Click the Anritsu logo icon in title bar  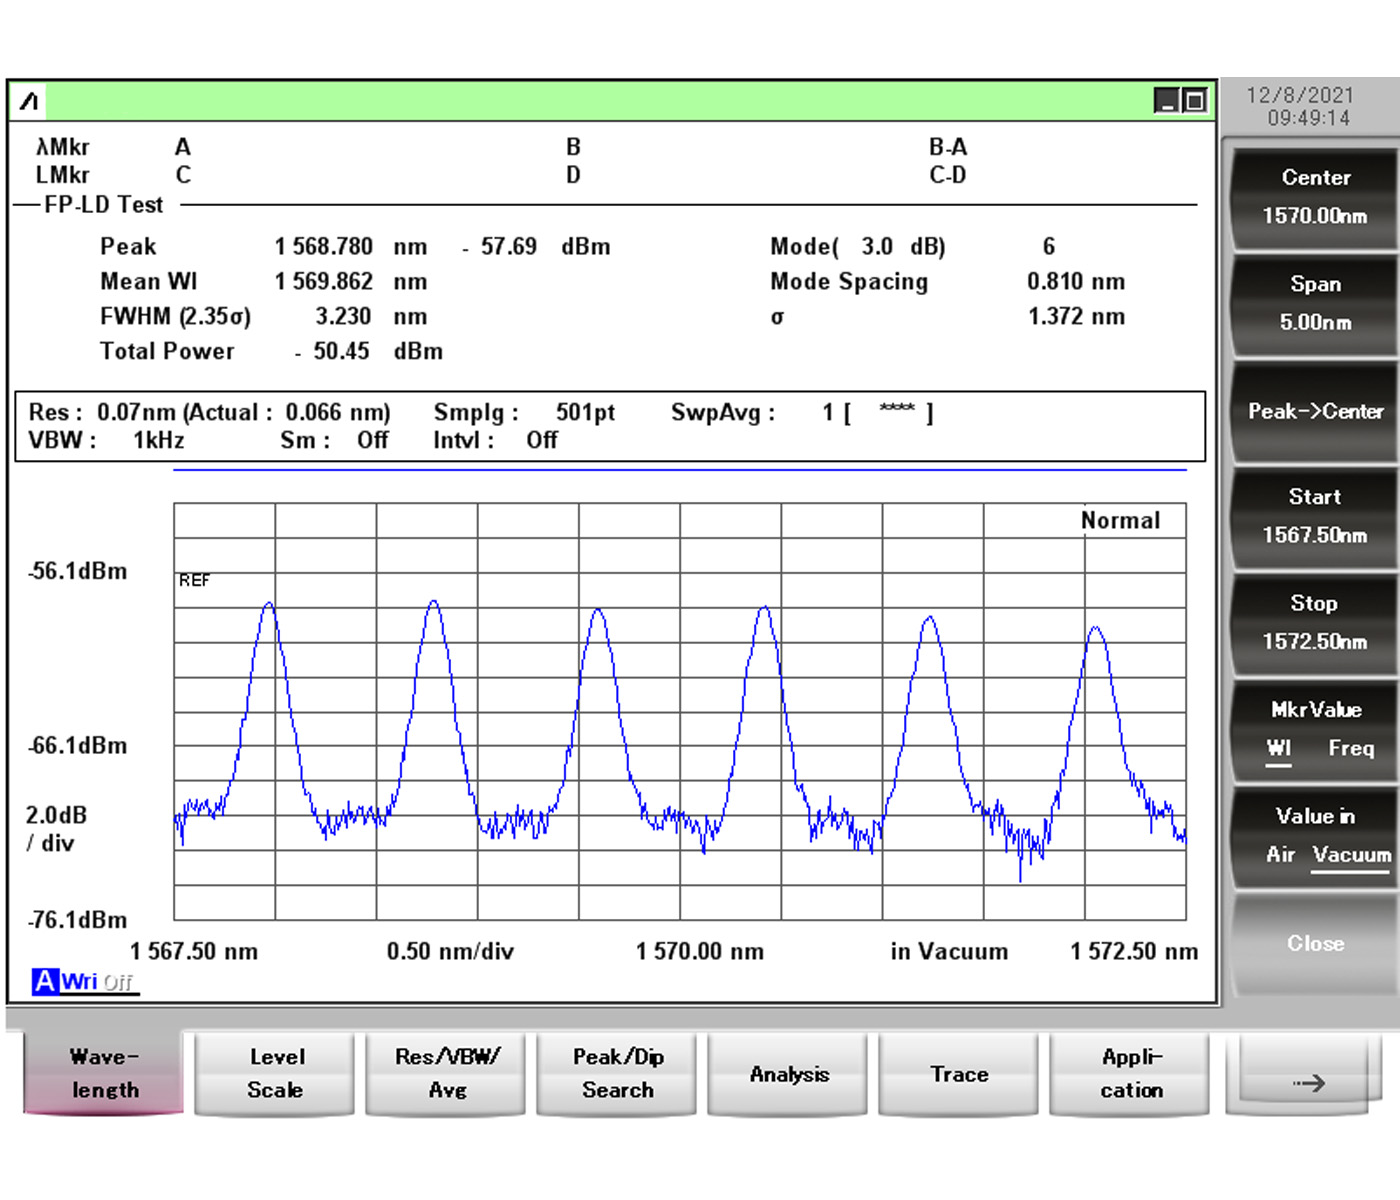click(x=29, y=101)
